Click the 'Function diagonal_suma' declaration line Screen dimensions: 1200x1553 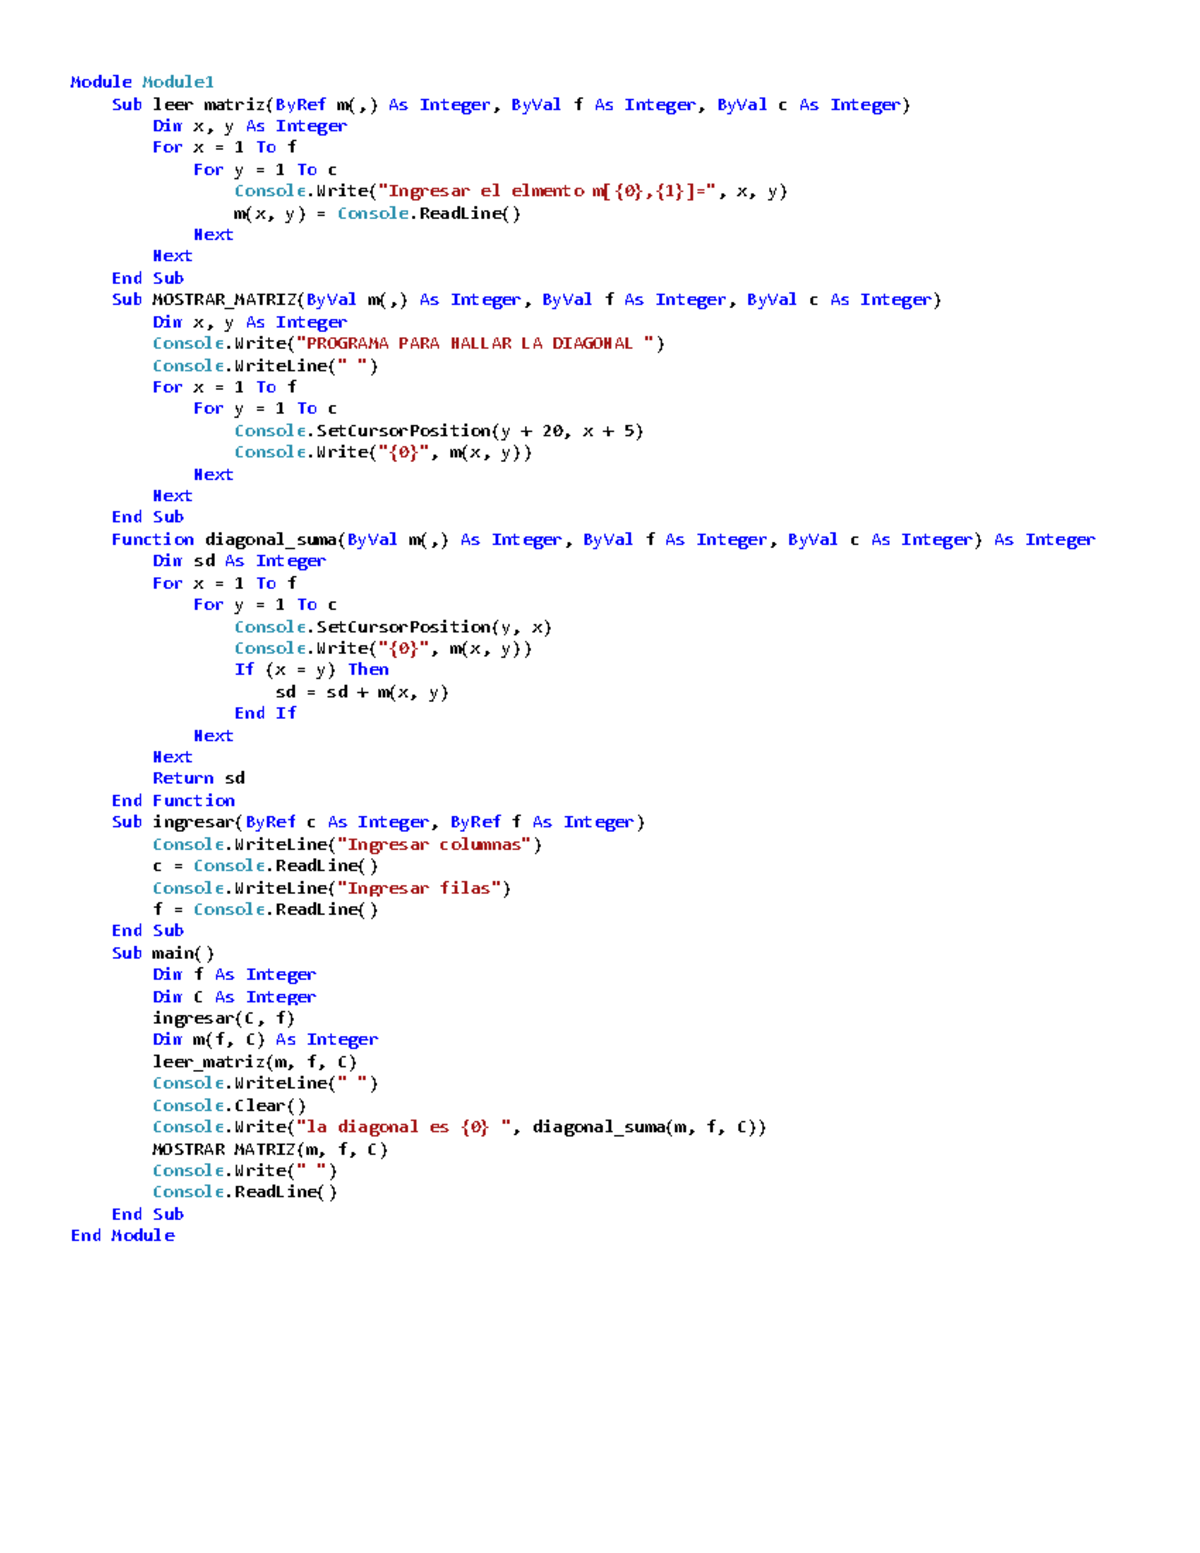[x=603, y=540]
